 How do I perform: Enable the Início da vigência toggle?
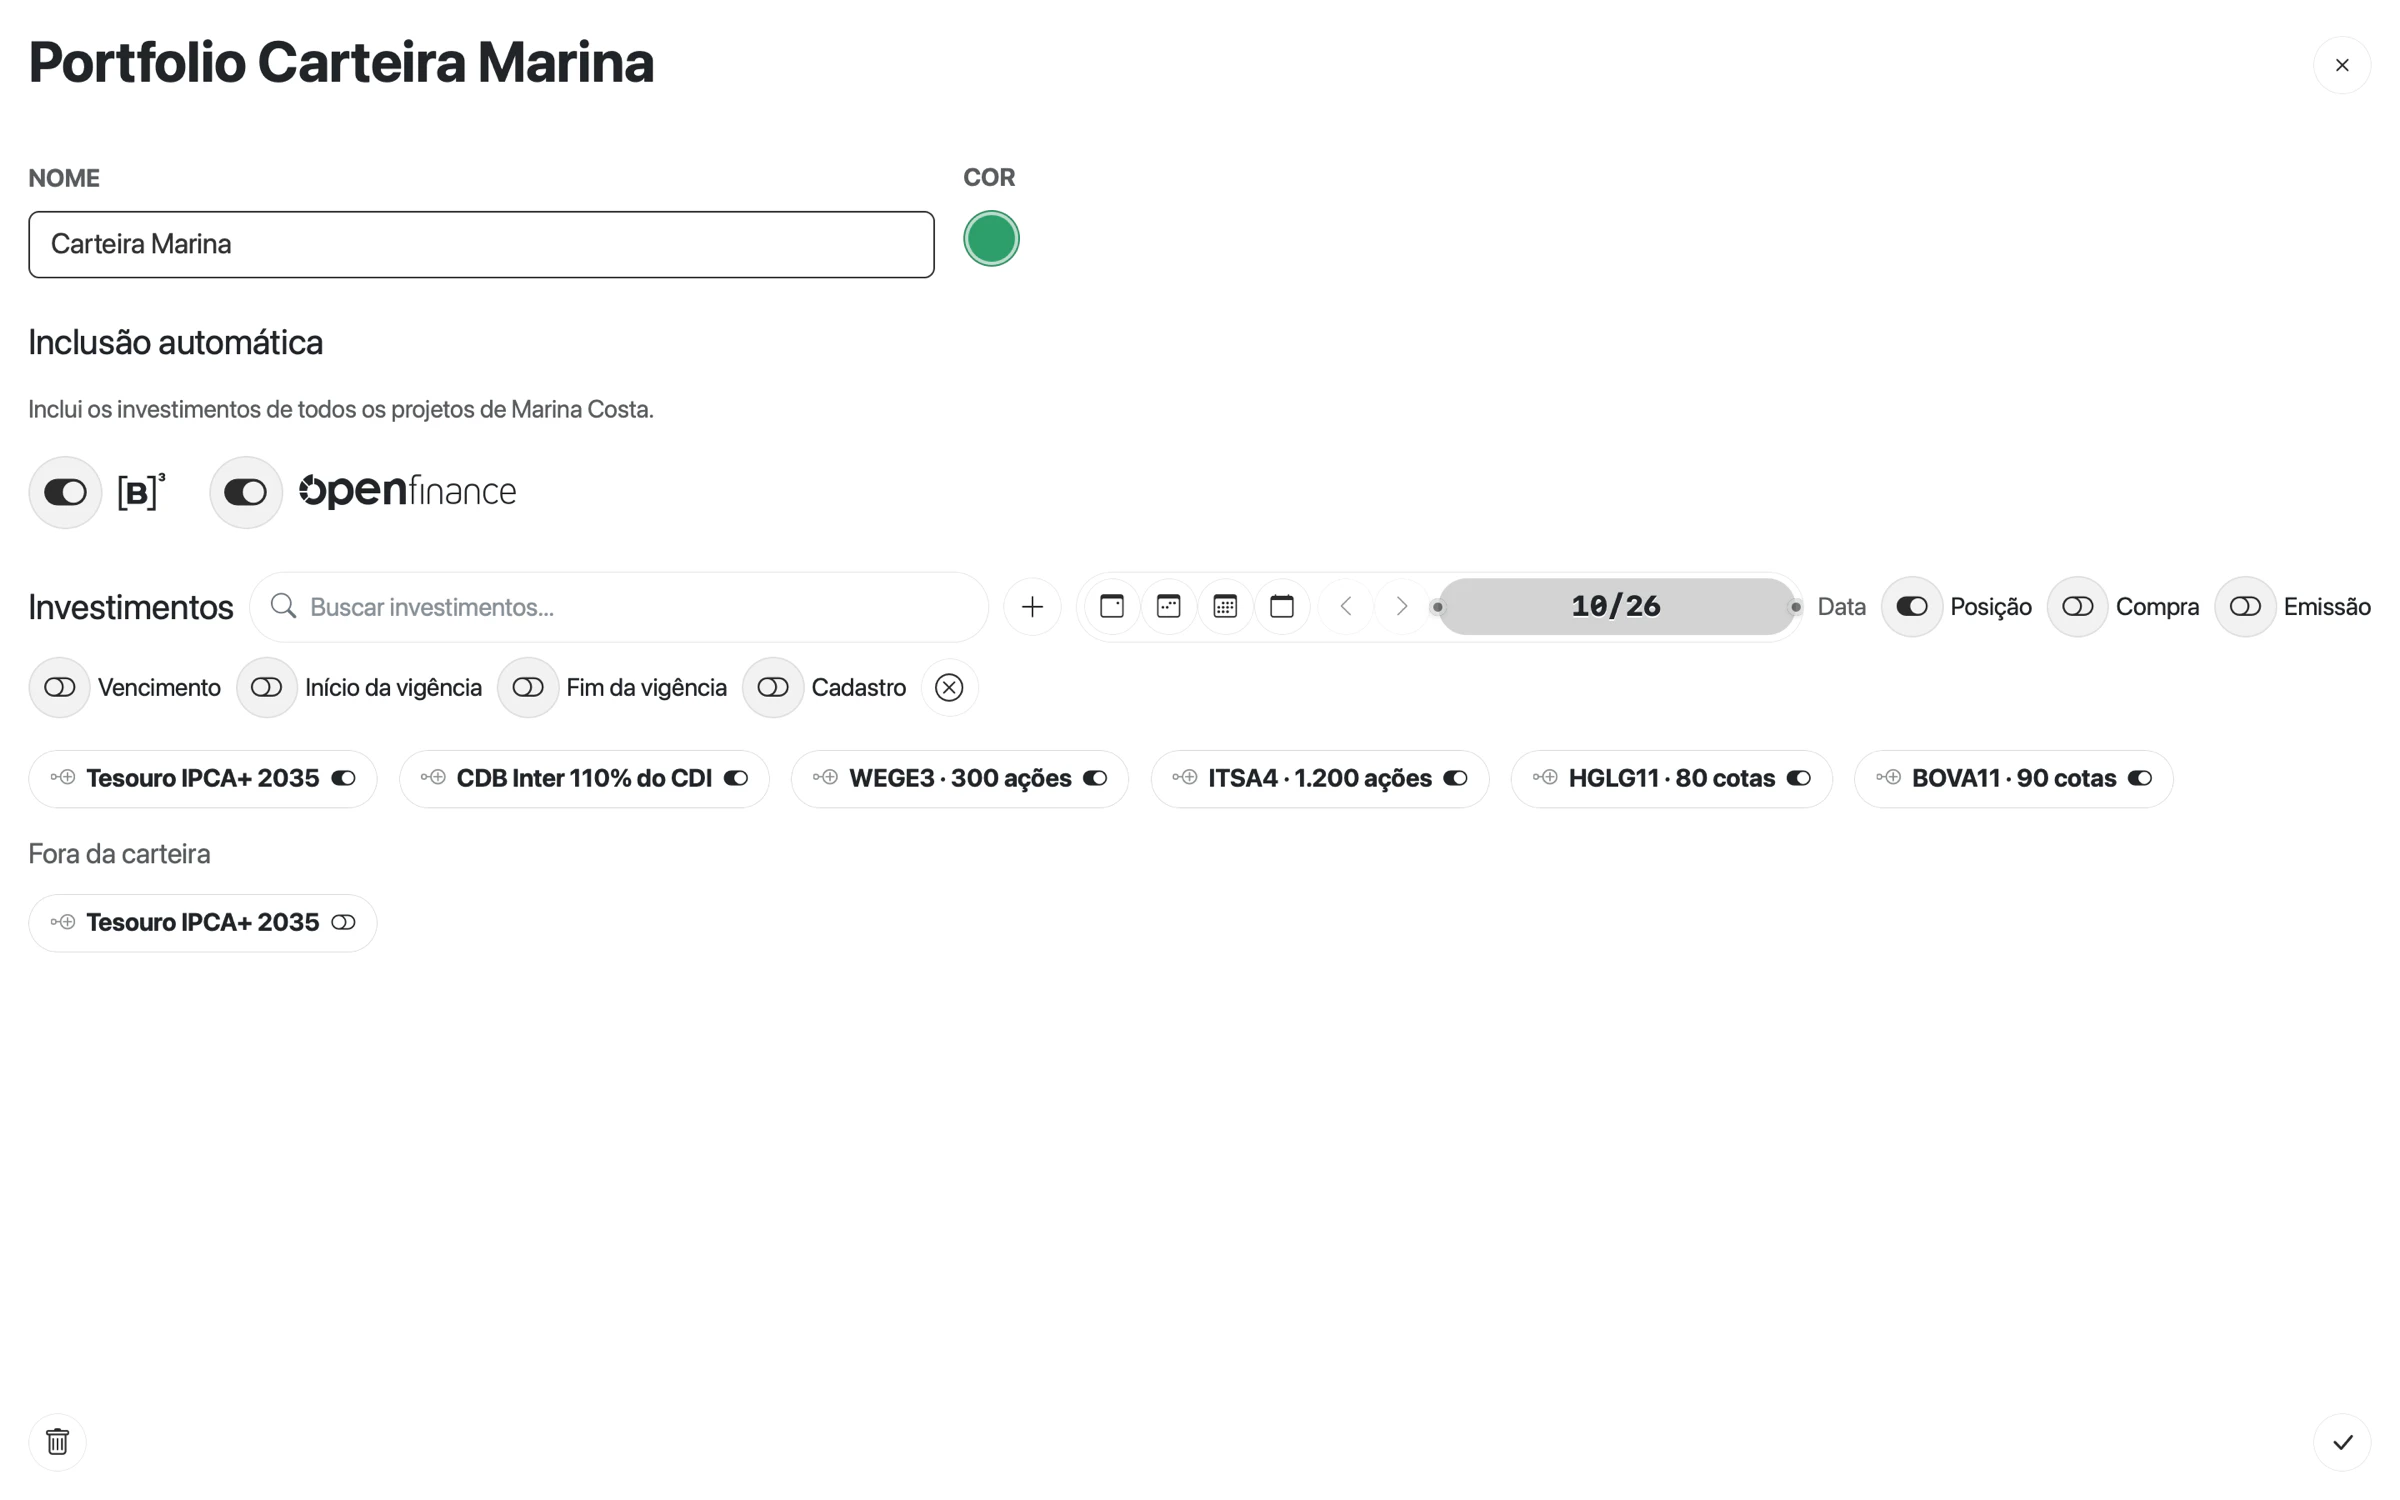pyautogui.click(x=267, y=687)
